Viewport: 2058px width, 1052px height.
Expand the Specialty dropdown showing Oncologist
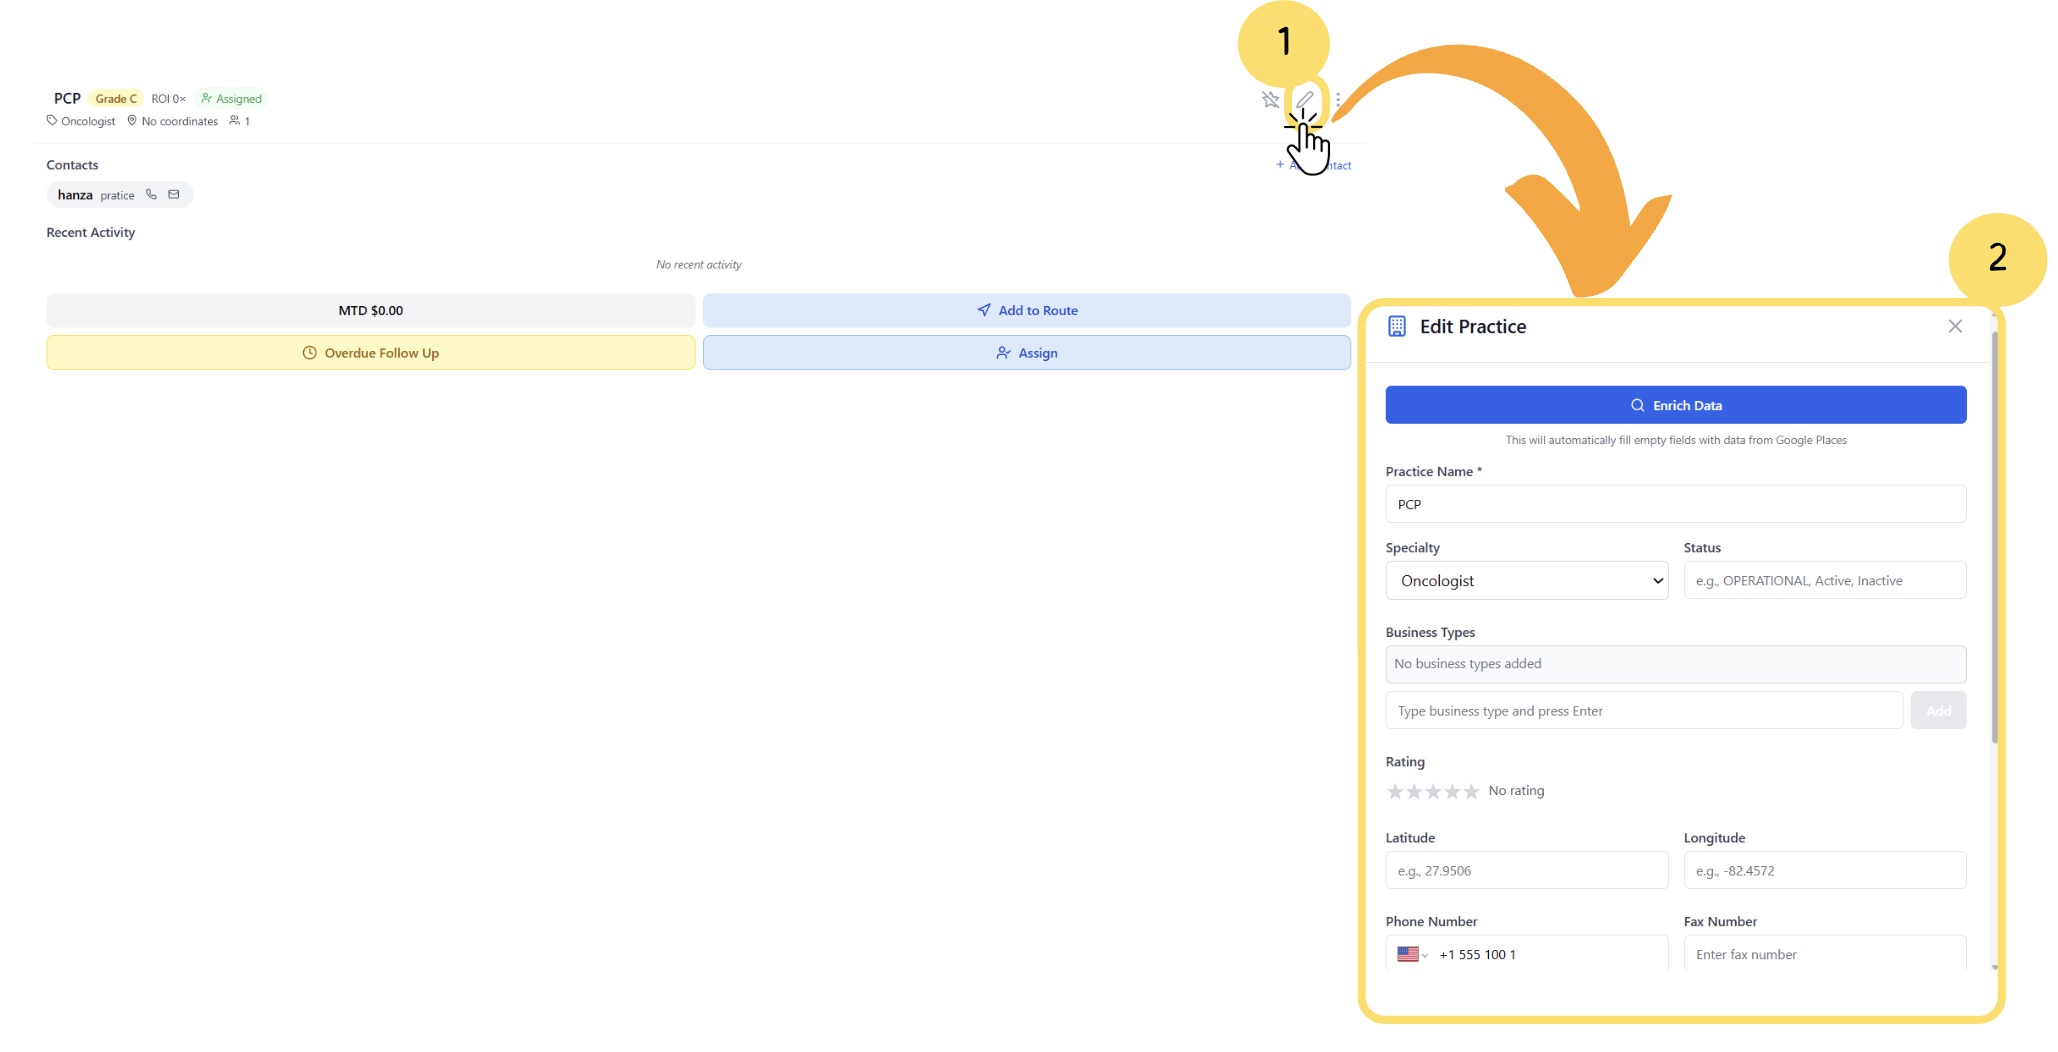tap(1526, 581)
